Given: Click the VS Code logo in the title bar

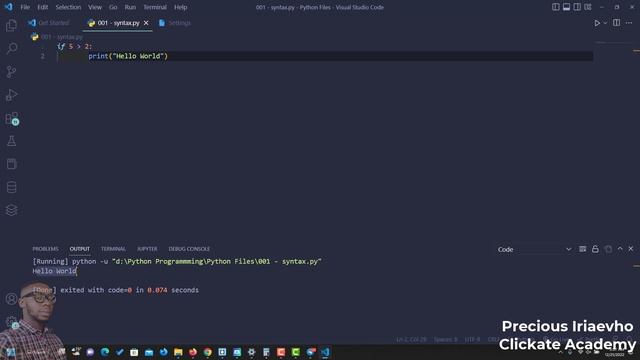Looking at the screenshot, I should 9,7.
